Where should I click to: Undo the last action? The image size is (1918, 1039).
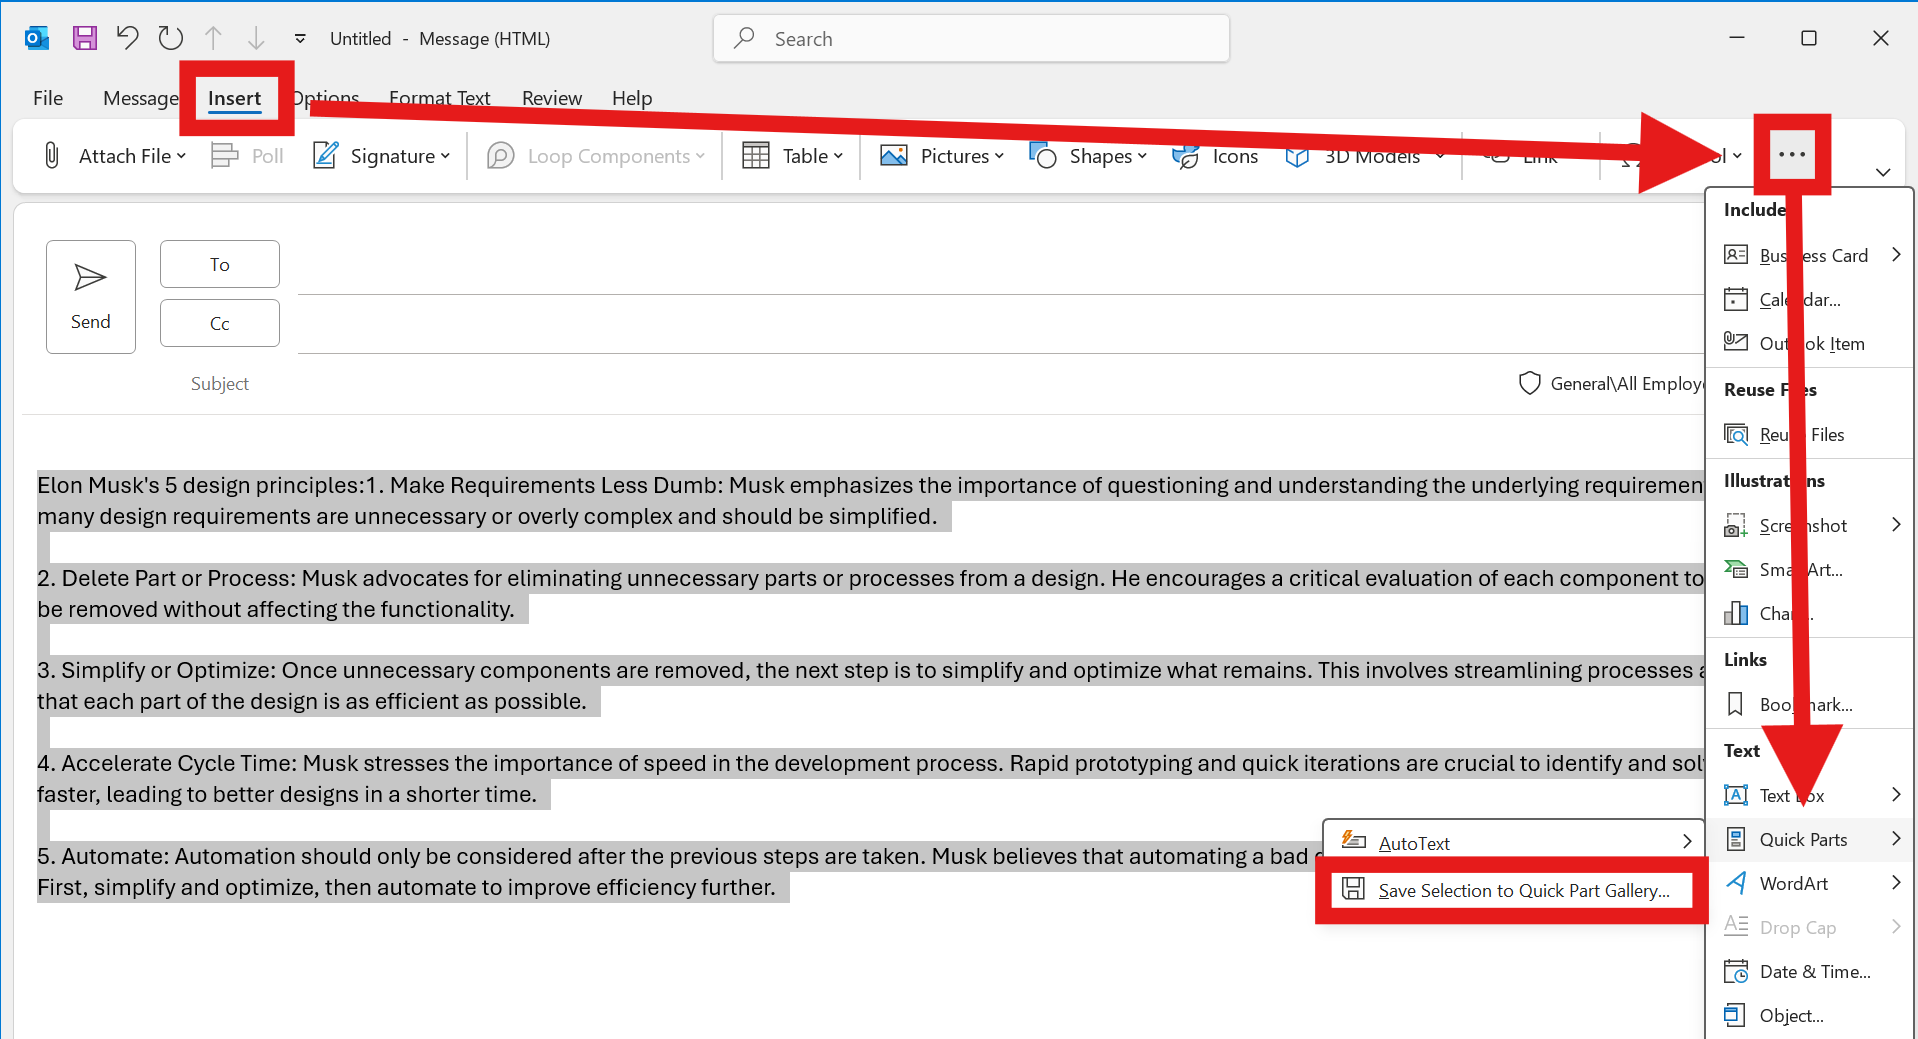click(127, 38)
